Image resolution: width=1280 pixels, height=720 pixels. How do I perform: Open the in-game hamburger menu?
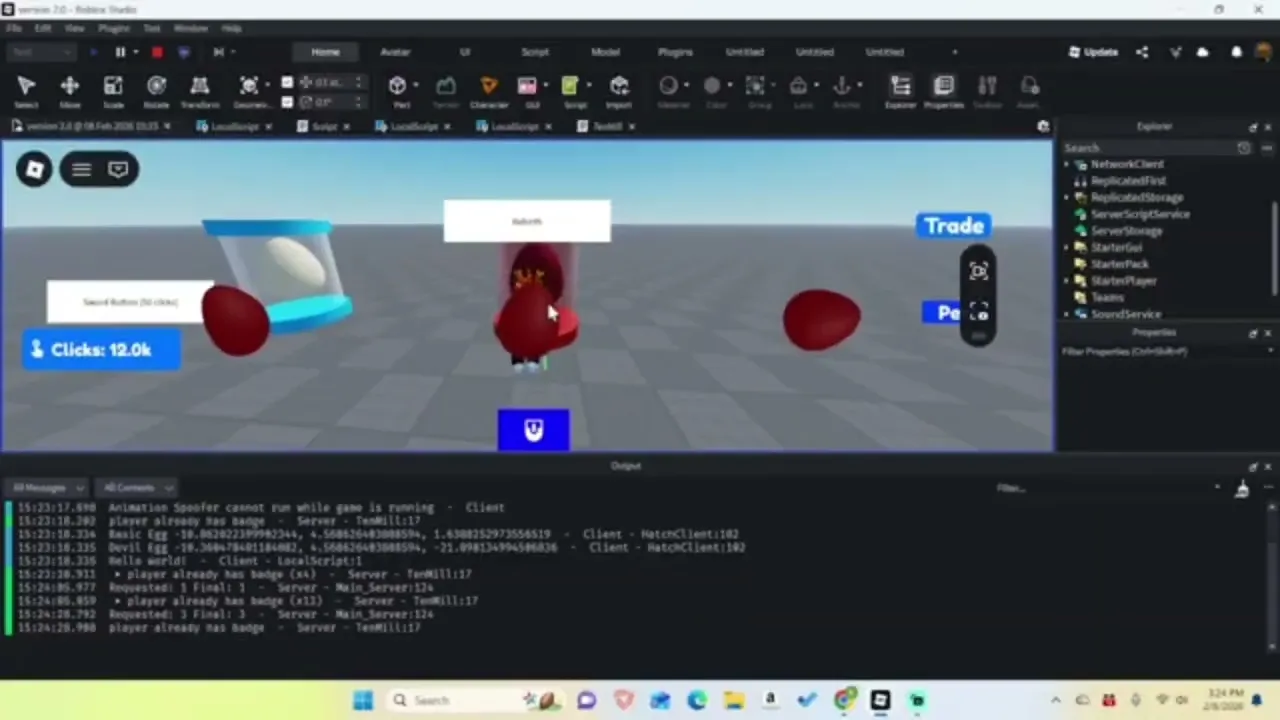pos(81,169)
